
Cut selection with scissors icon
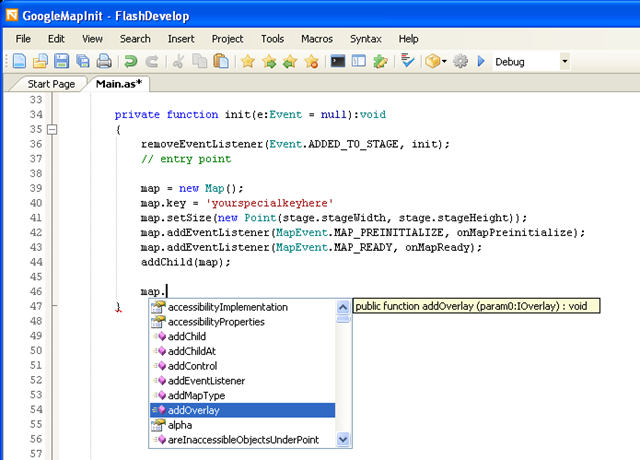[x=178, y=61]
